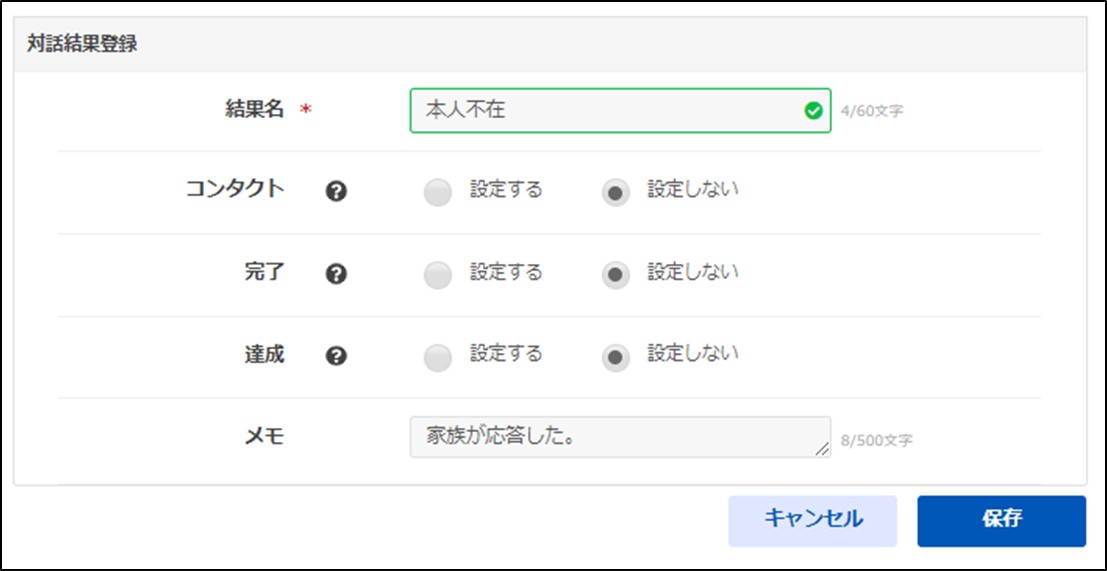The width and height of the screenshot is (1107, 571).
Task: Open the help icon next to コンタクト
Action: click(x=337, y=191)
